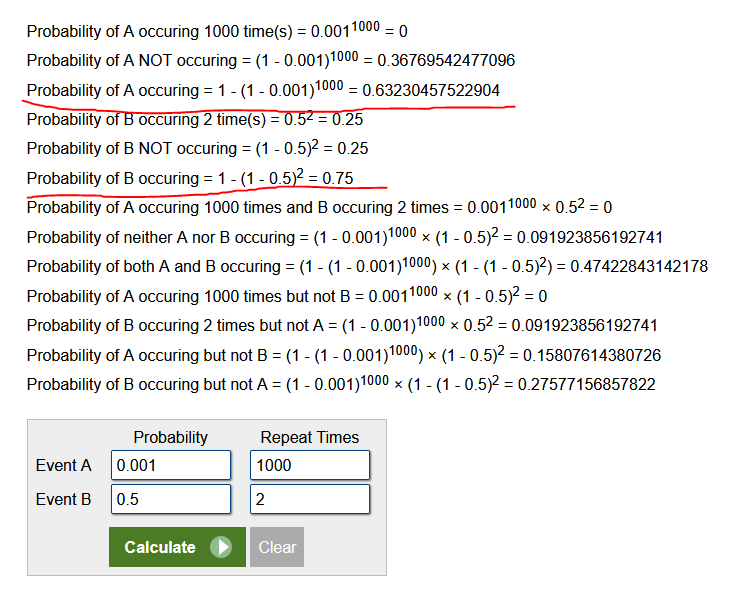Click the result 0.47422843142178 for both occuring
Image resolution: width=737 pixels, height=606 pixels.
click(639, 267)
